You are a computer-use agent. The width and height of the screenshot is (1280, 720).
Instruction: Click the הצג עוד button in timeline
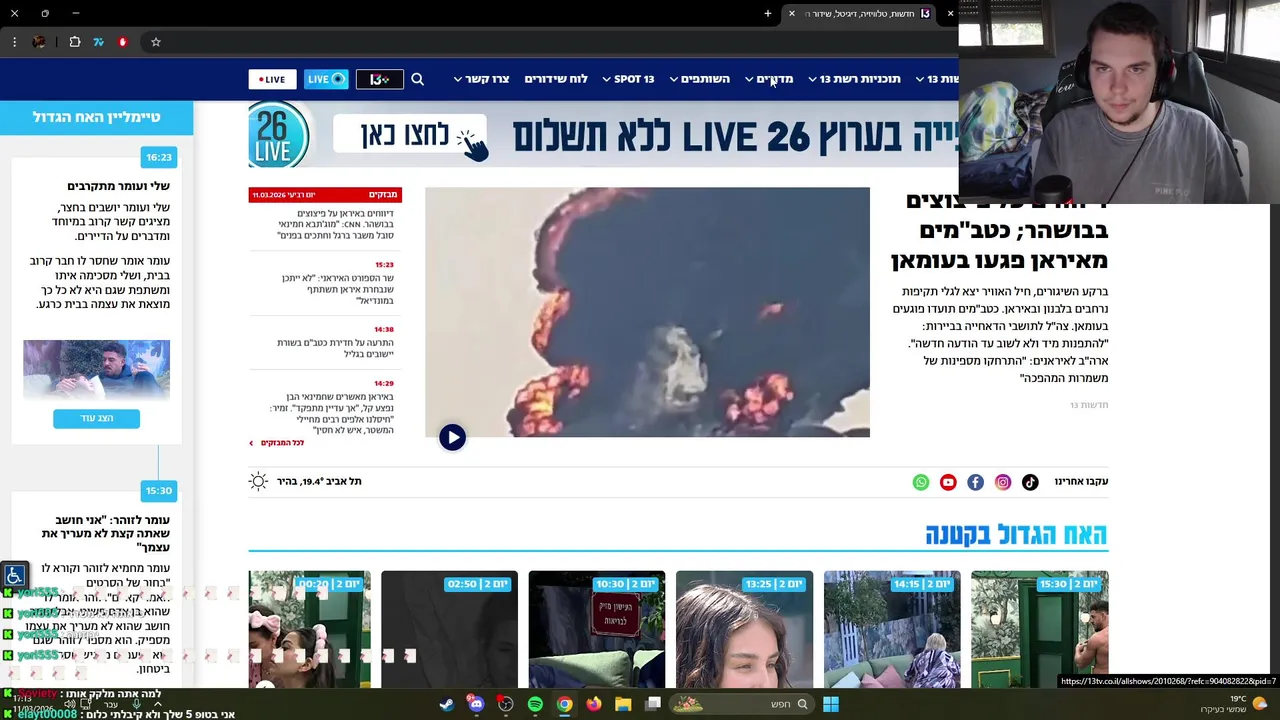click(x=97, y=418)
